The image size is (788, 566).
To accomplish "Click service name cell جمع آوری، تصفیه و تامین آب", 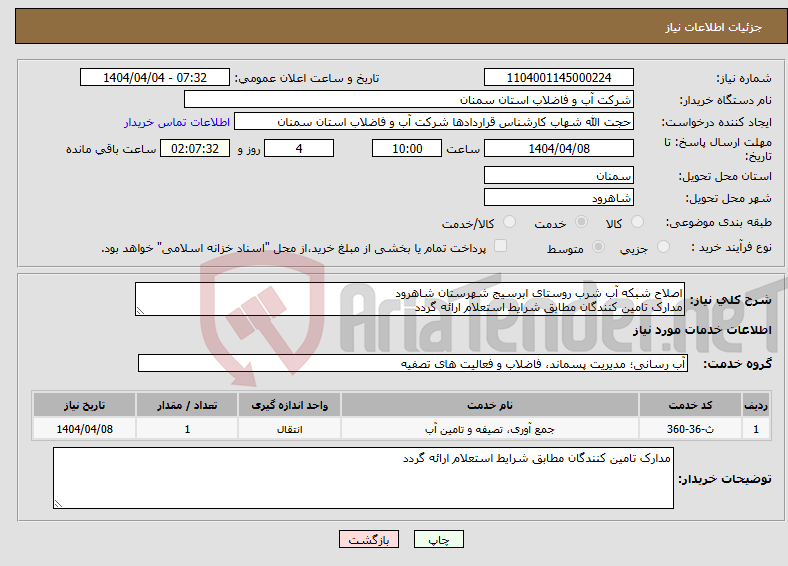I will [489, 429].
